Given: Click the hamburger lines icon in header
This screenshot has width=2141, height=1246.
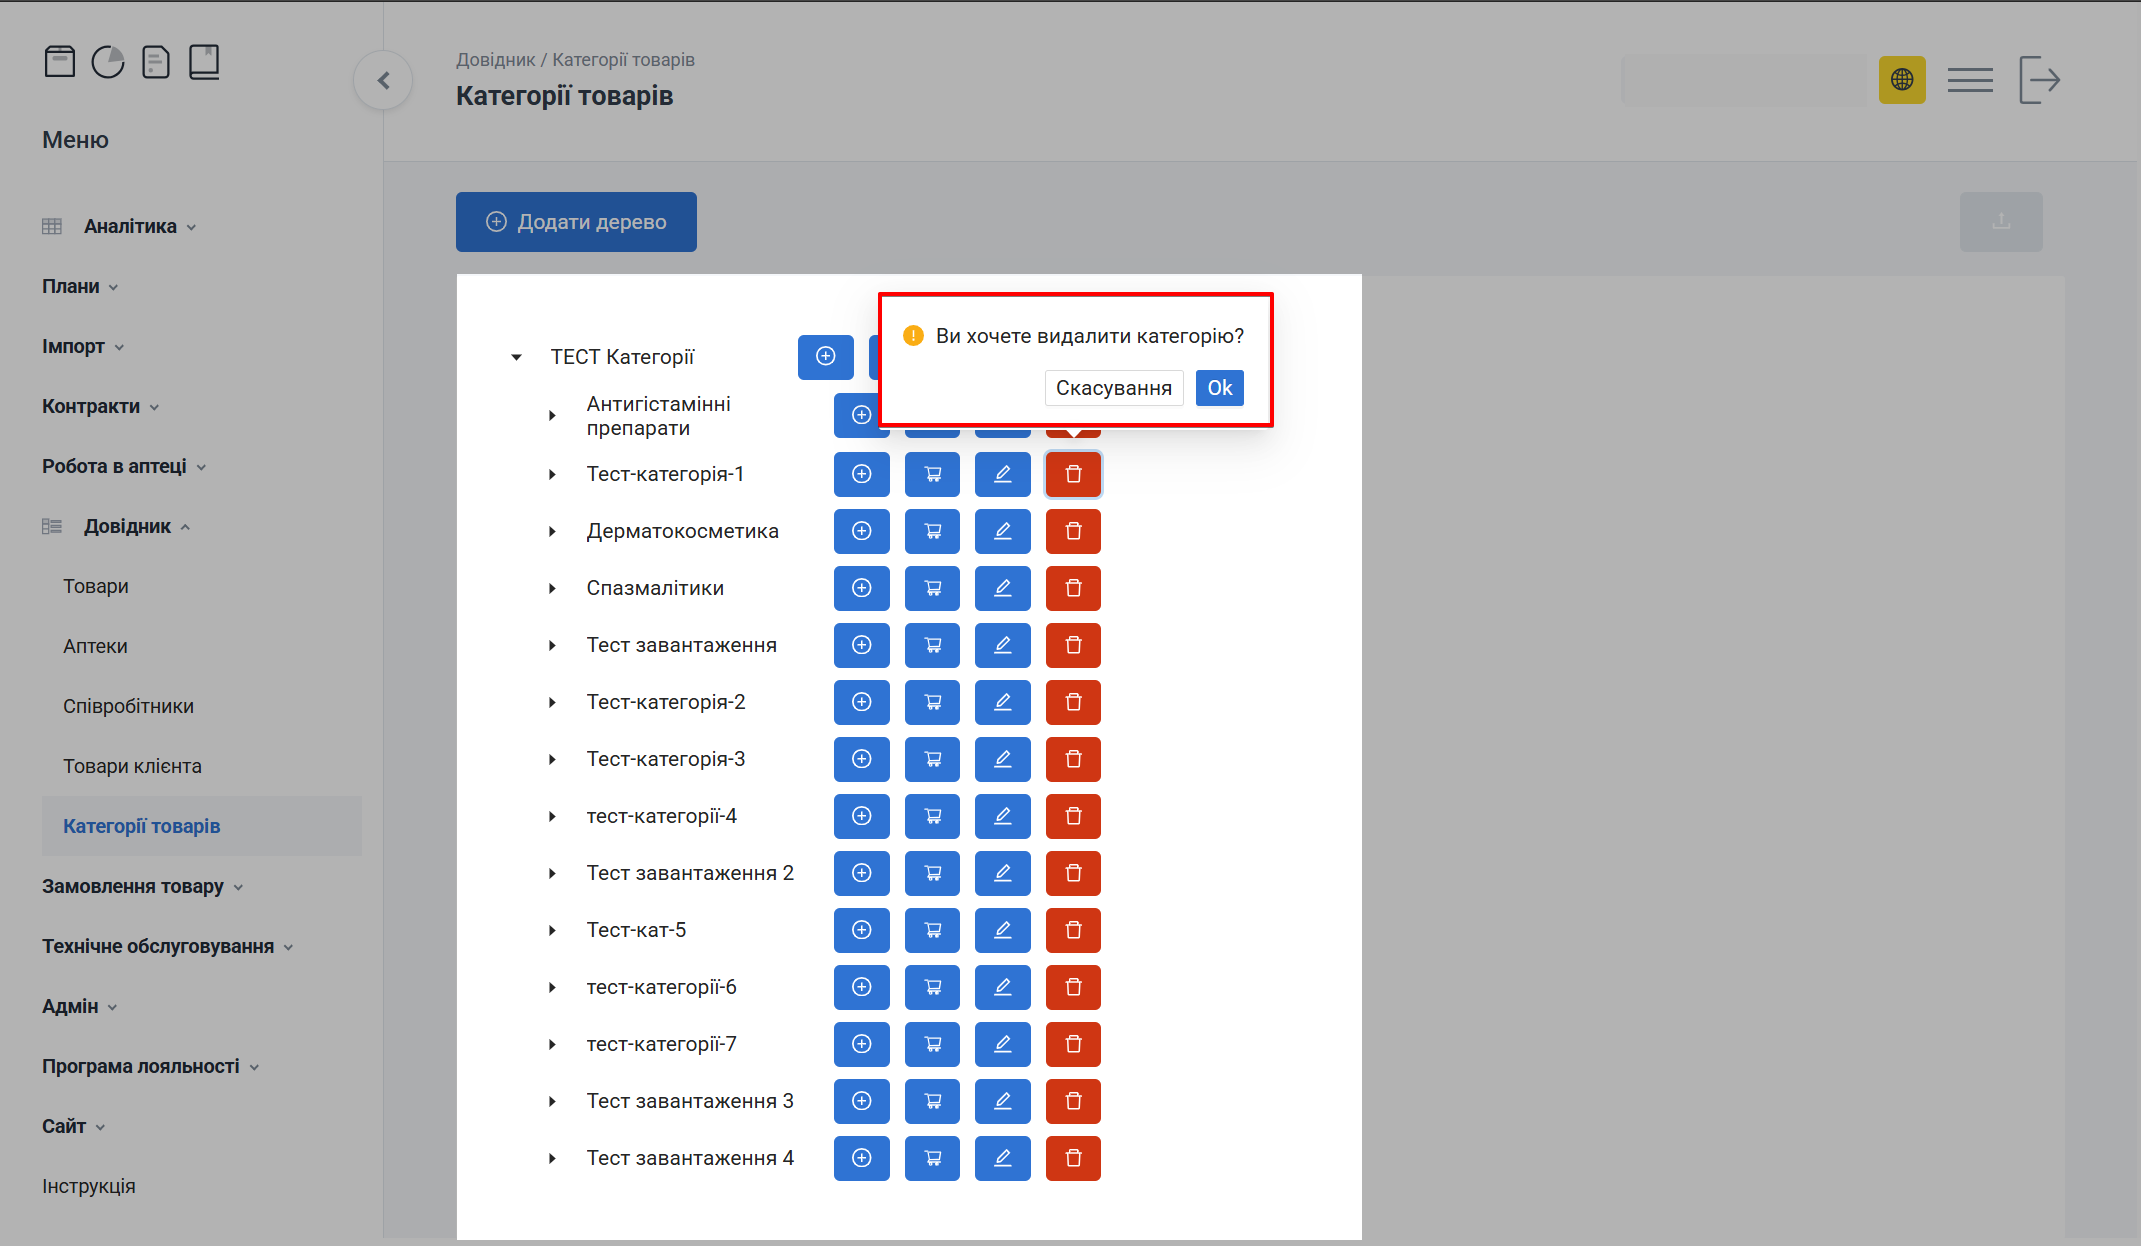Looking at the screenshot, I should [x=1970, y=80].
